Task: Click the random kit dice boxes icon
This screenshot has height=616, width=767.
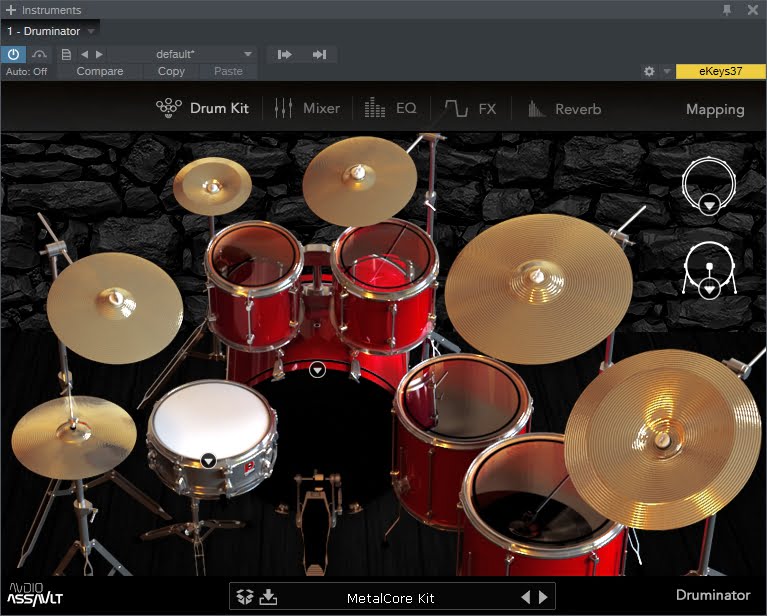Action: 245,596
